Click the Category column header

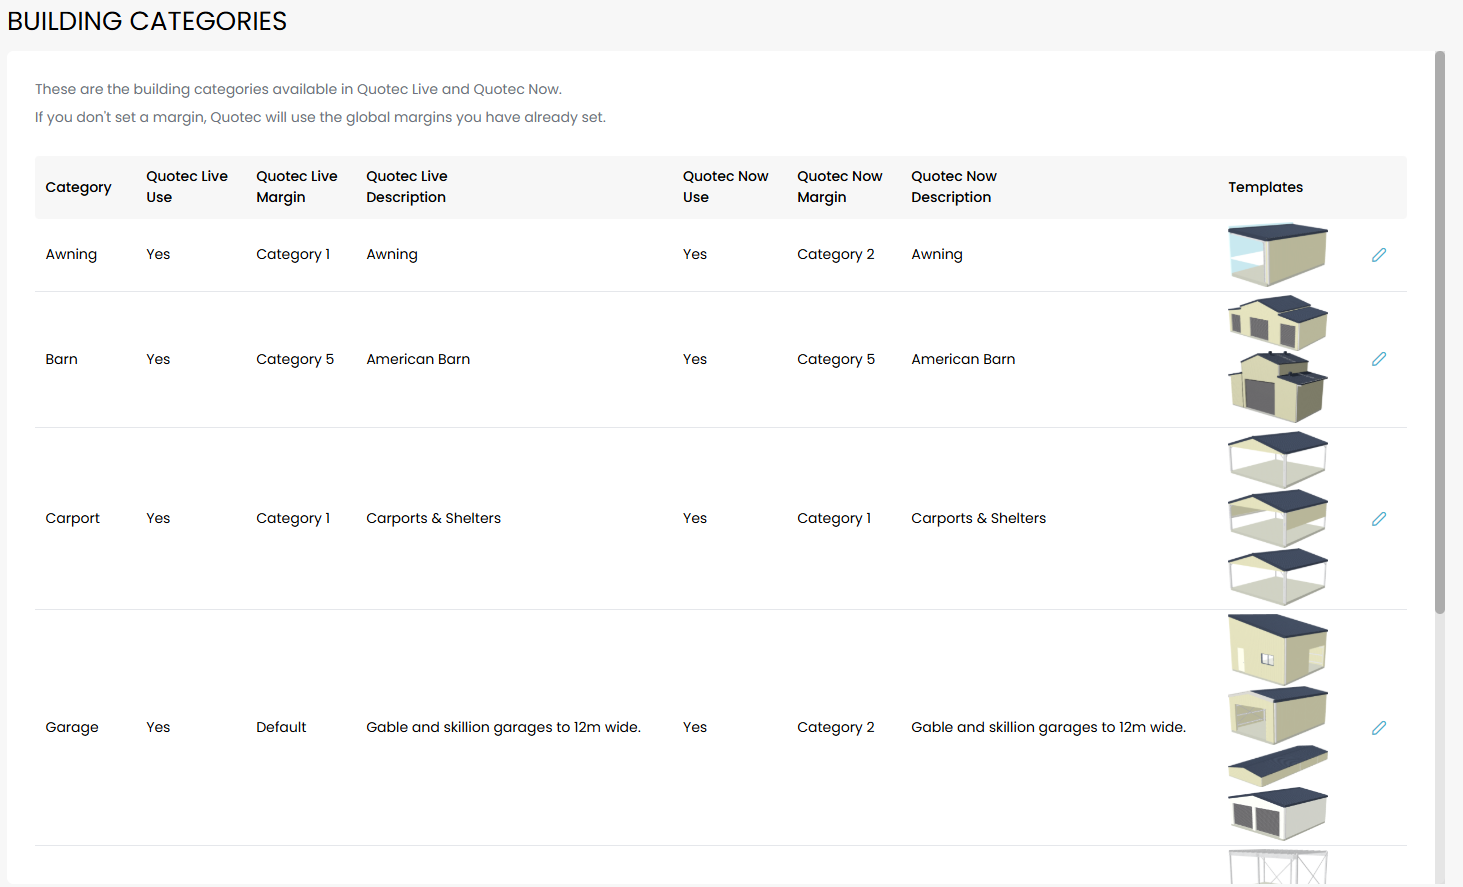[x=78, y=187]
